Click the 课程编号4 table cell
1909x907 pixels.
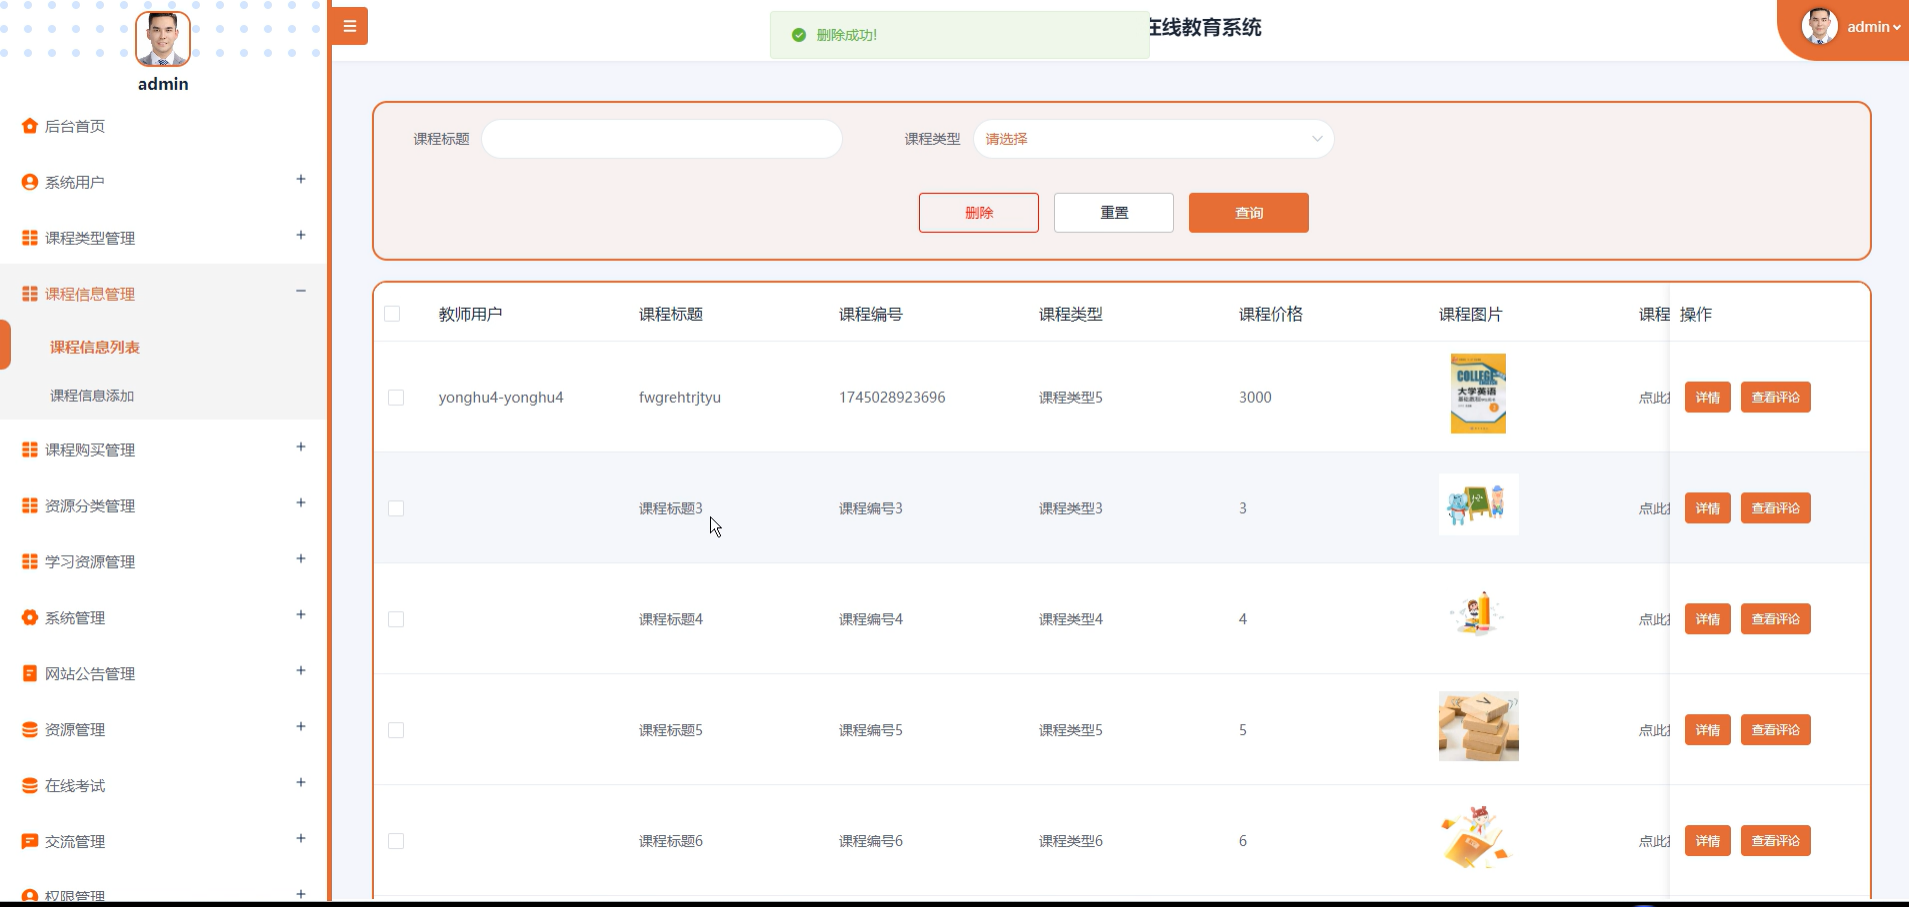[x=871, y=619]
